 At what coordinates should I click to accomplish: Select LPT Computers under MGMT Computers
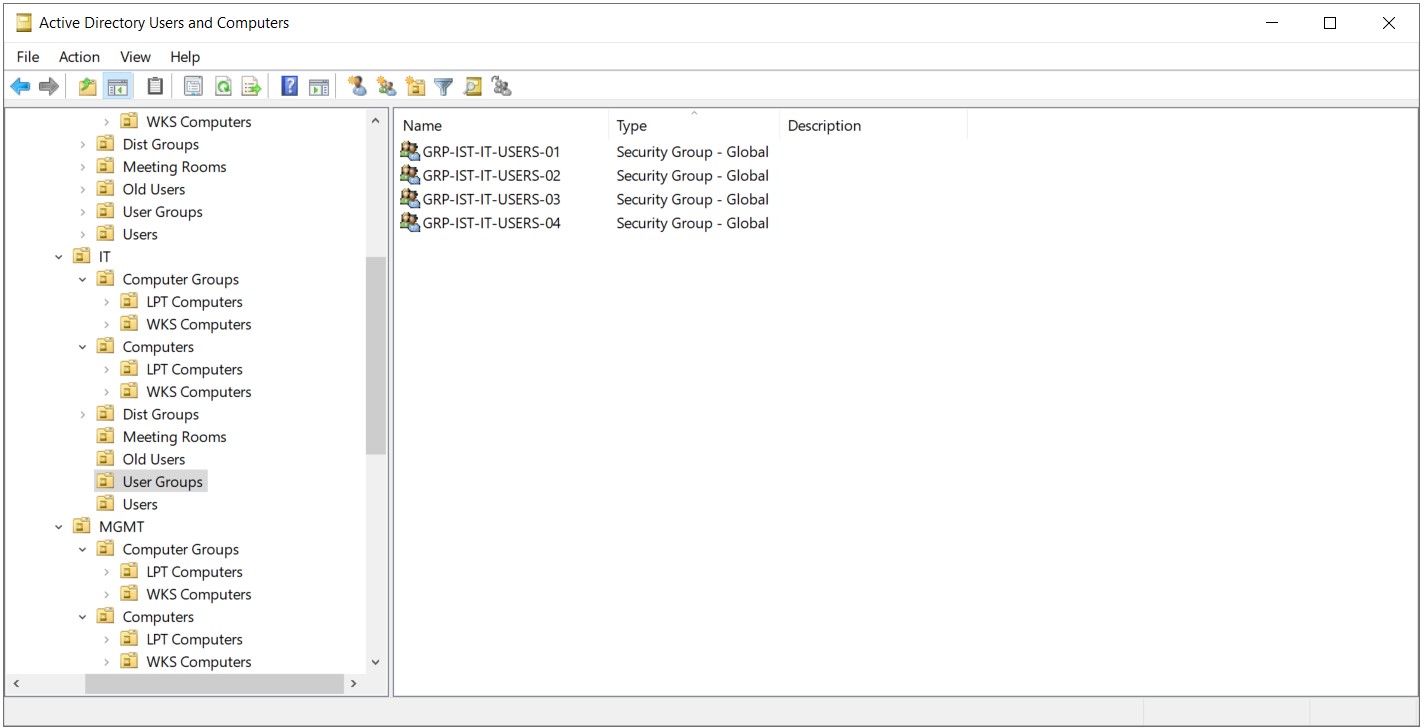click(194, 639)
